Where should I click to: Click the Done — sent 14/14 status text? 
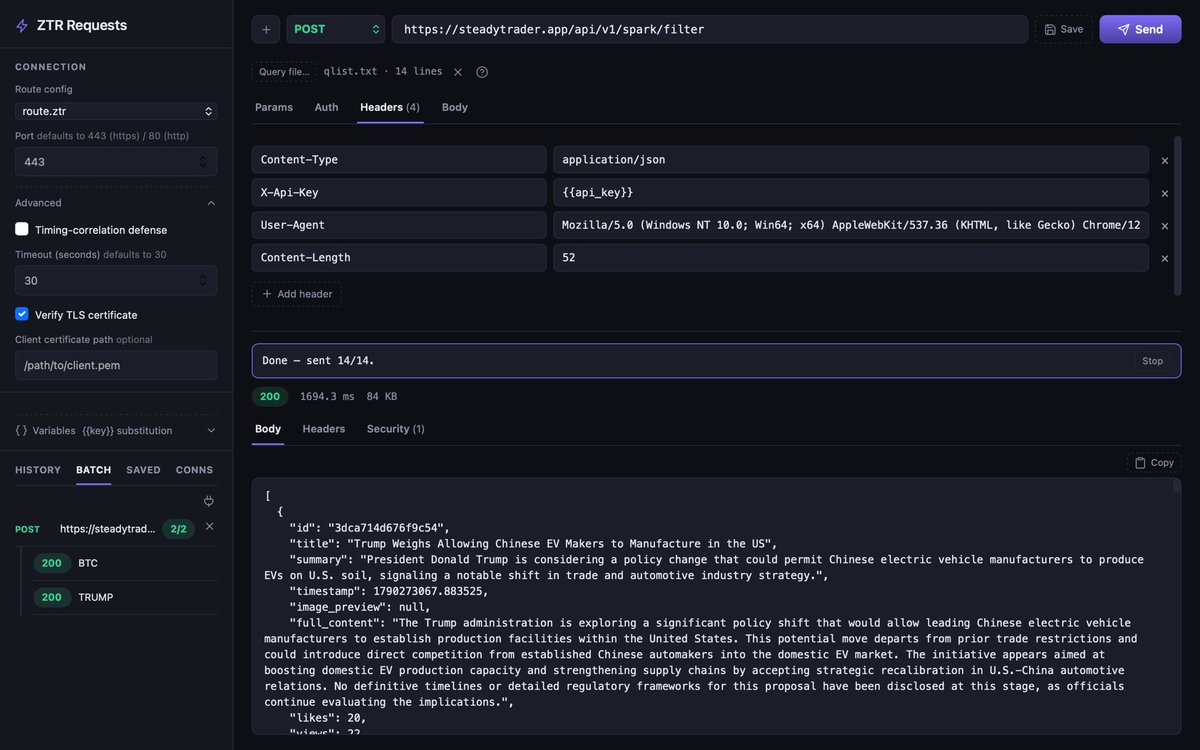click(318, 361)
